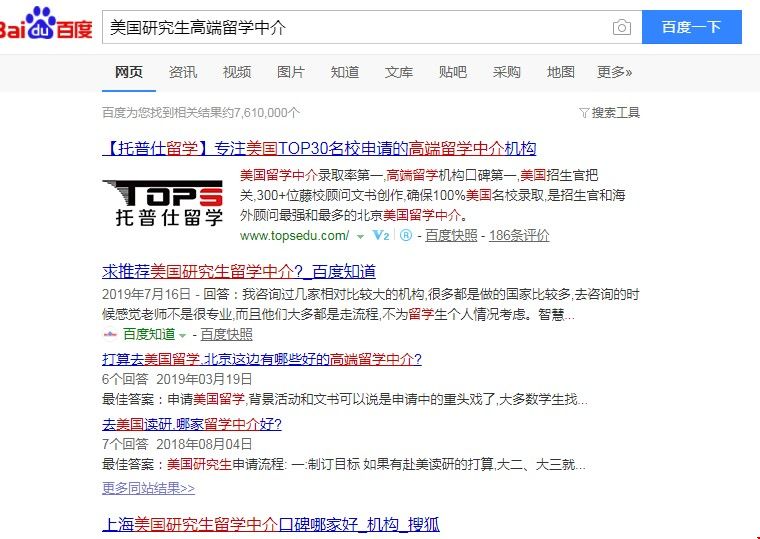Screen dimensions: 760x539
Task: Click text 7个回答 2018年08月04日
Action: click(177, 444)
